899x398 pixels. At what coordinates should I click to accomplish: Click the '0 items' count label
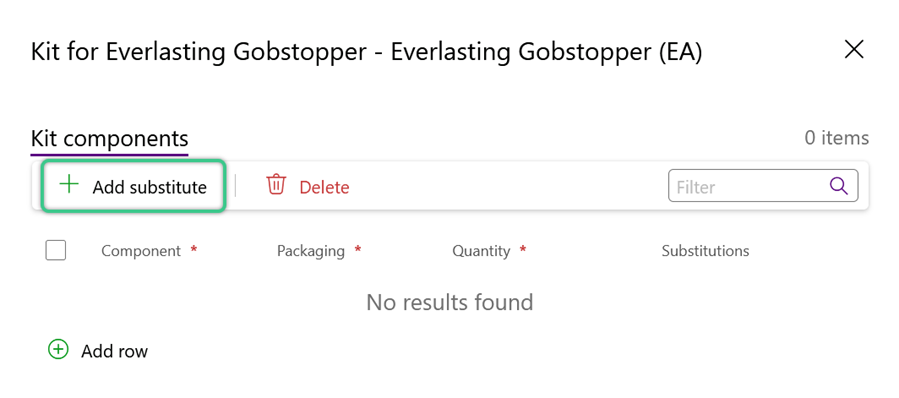tap(837, 138)
